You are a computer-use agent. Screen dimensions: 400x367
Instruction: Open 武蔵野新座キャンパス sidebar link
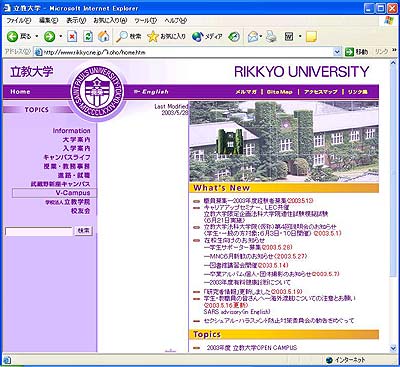point(60,184)
